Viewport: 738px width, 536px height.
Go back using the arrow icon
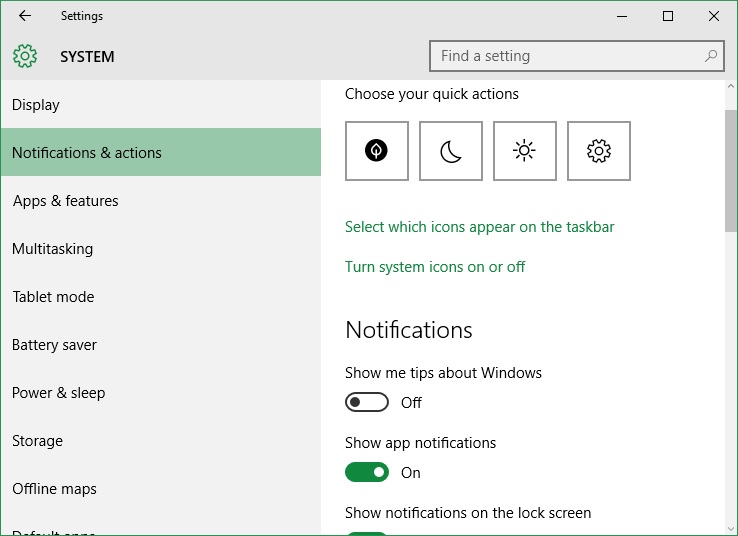tap(25, 16)
